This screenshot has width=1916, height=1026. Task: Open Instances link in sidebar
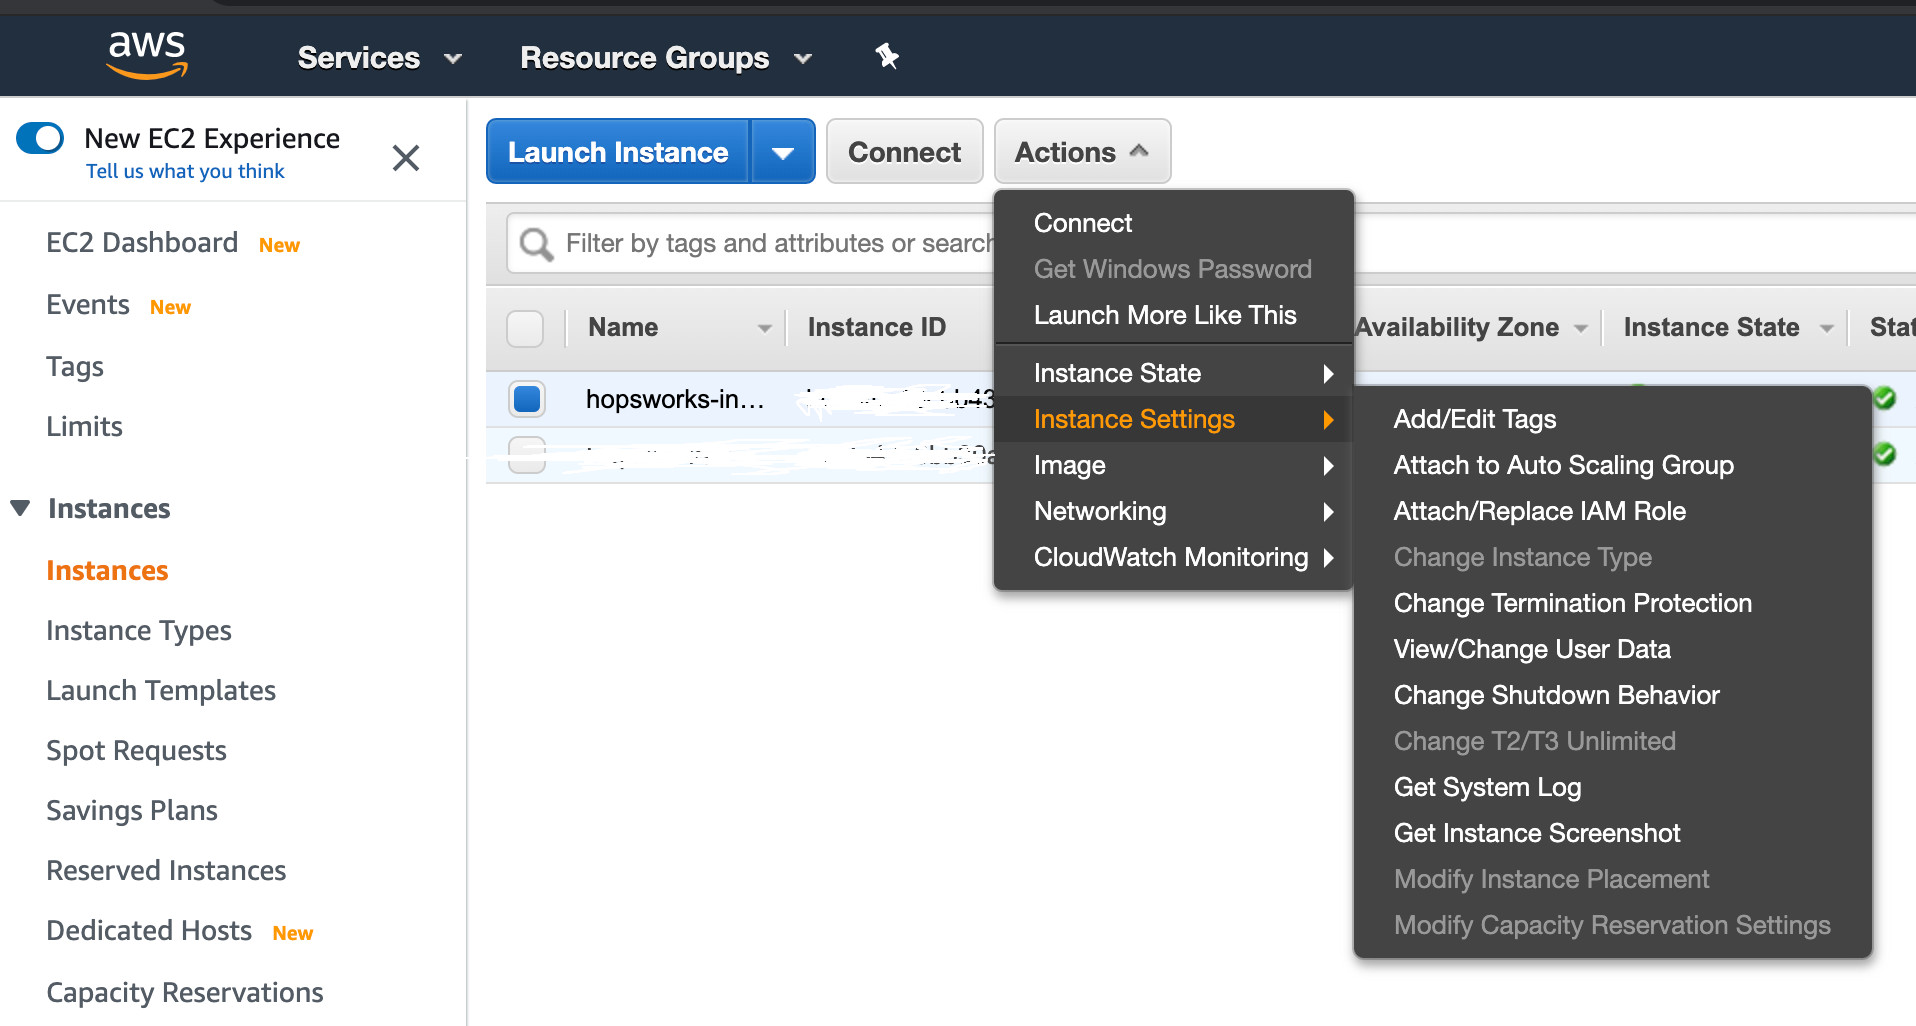click(x=107, y=571)
